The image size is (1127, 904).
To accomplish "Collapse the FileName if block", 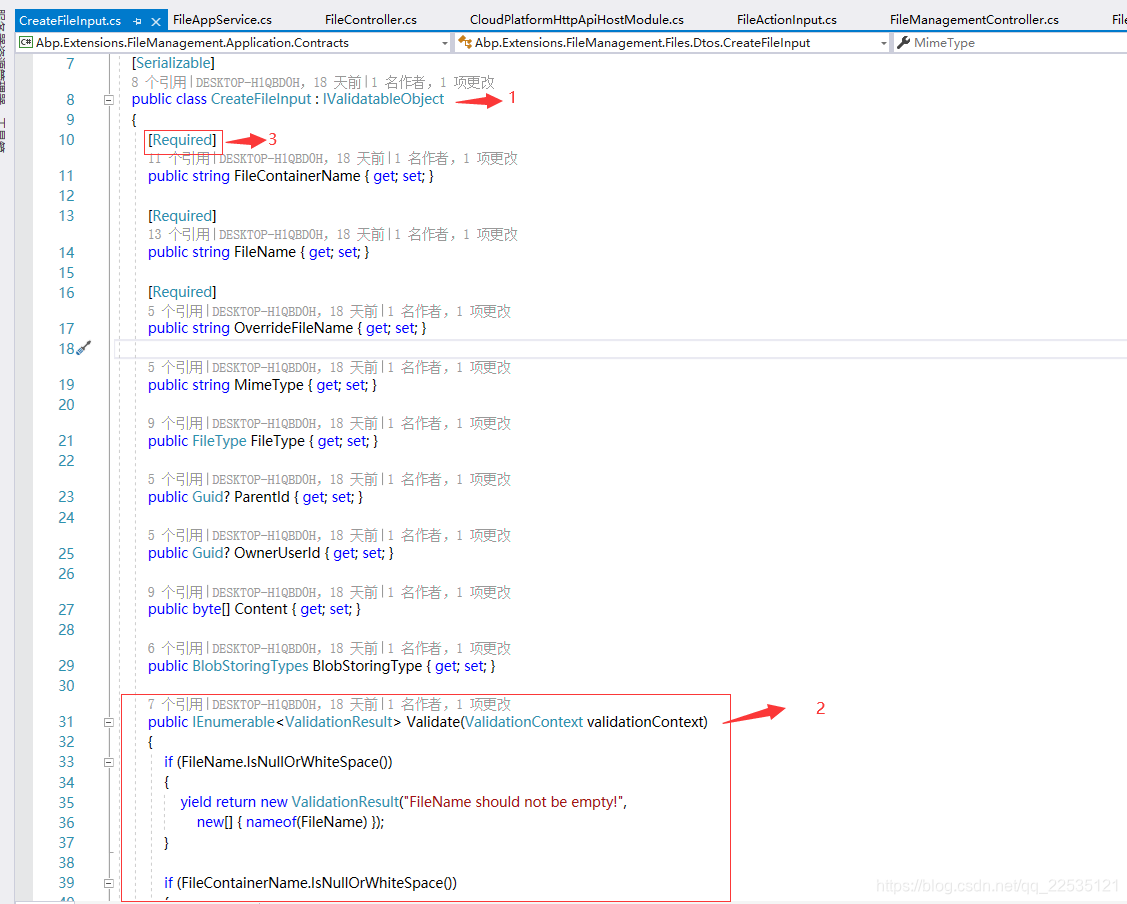I will [x=109, y=762].
